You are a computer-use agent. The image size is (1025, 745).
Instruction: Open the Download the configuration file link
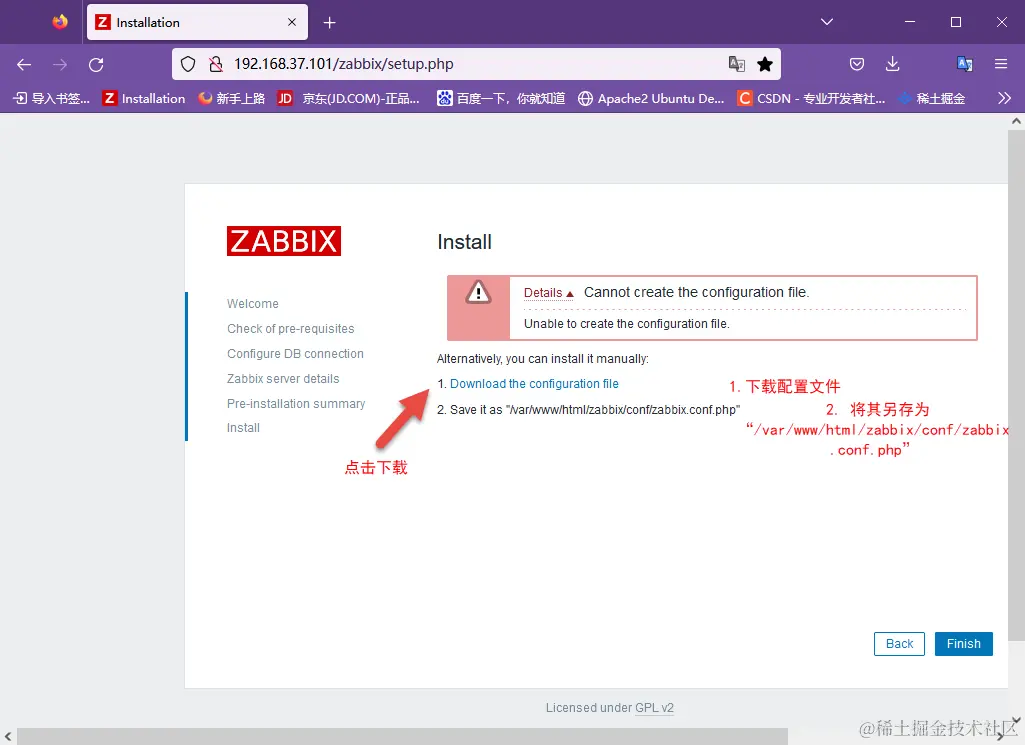point(535,383)
